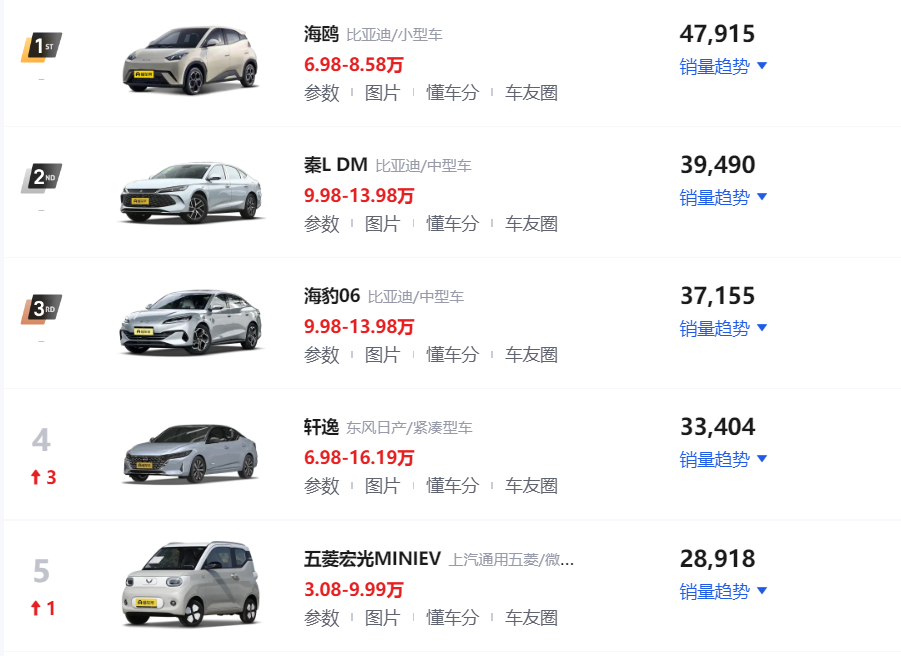This screenshot has height=656, width=901.
Task: Expand 销量趋势 dropdown for 轩逸
Action: click(x=723, y=460)
